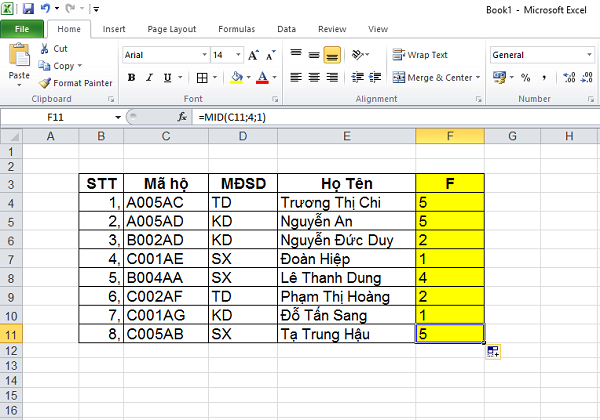Screen dimensions: 600x420
Task: Open the Merge & Center dropdown arrow
Action: click(479, 77)
